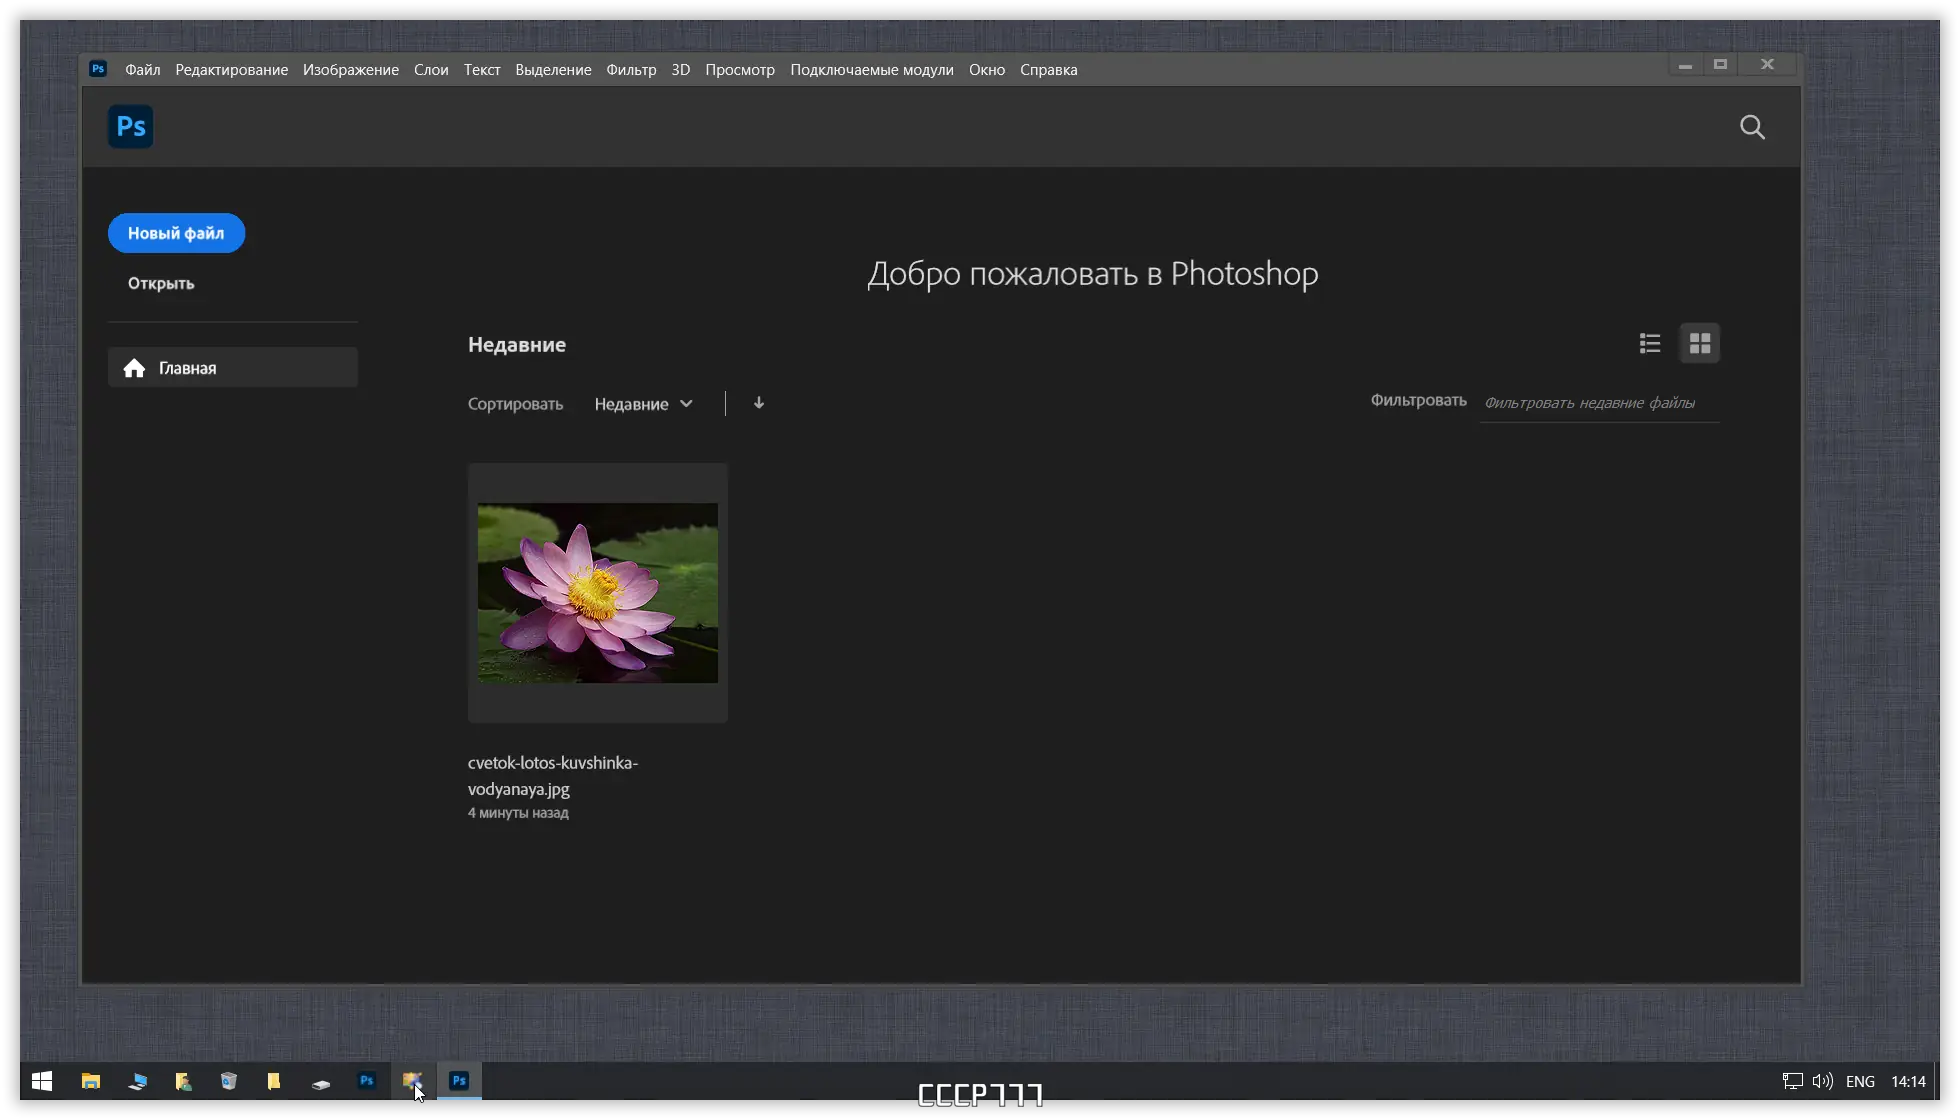Click the Новый файл button
Image resolution: width=1960 pixels, height=1120 pixels.
coord(176,232)
